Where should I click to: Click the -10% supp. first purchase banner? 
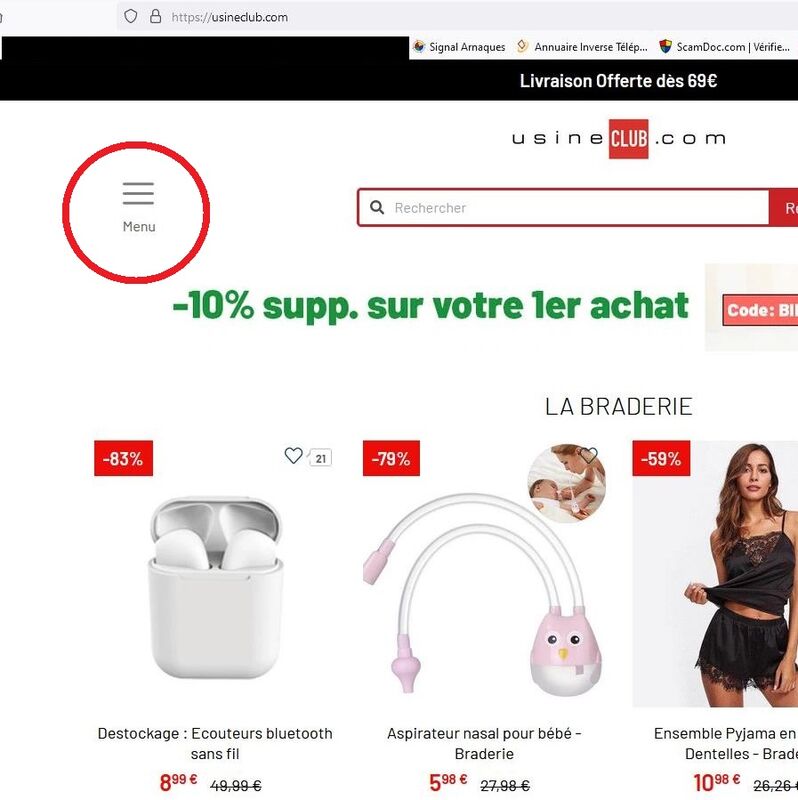pyautogui.click(x=431, y=306)
